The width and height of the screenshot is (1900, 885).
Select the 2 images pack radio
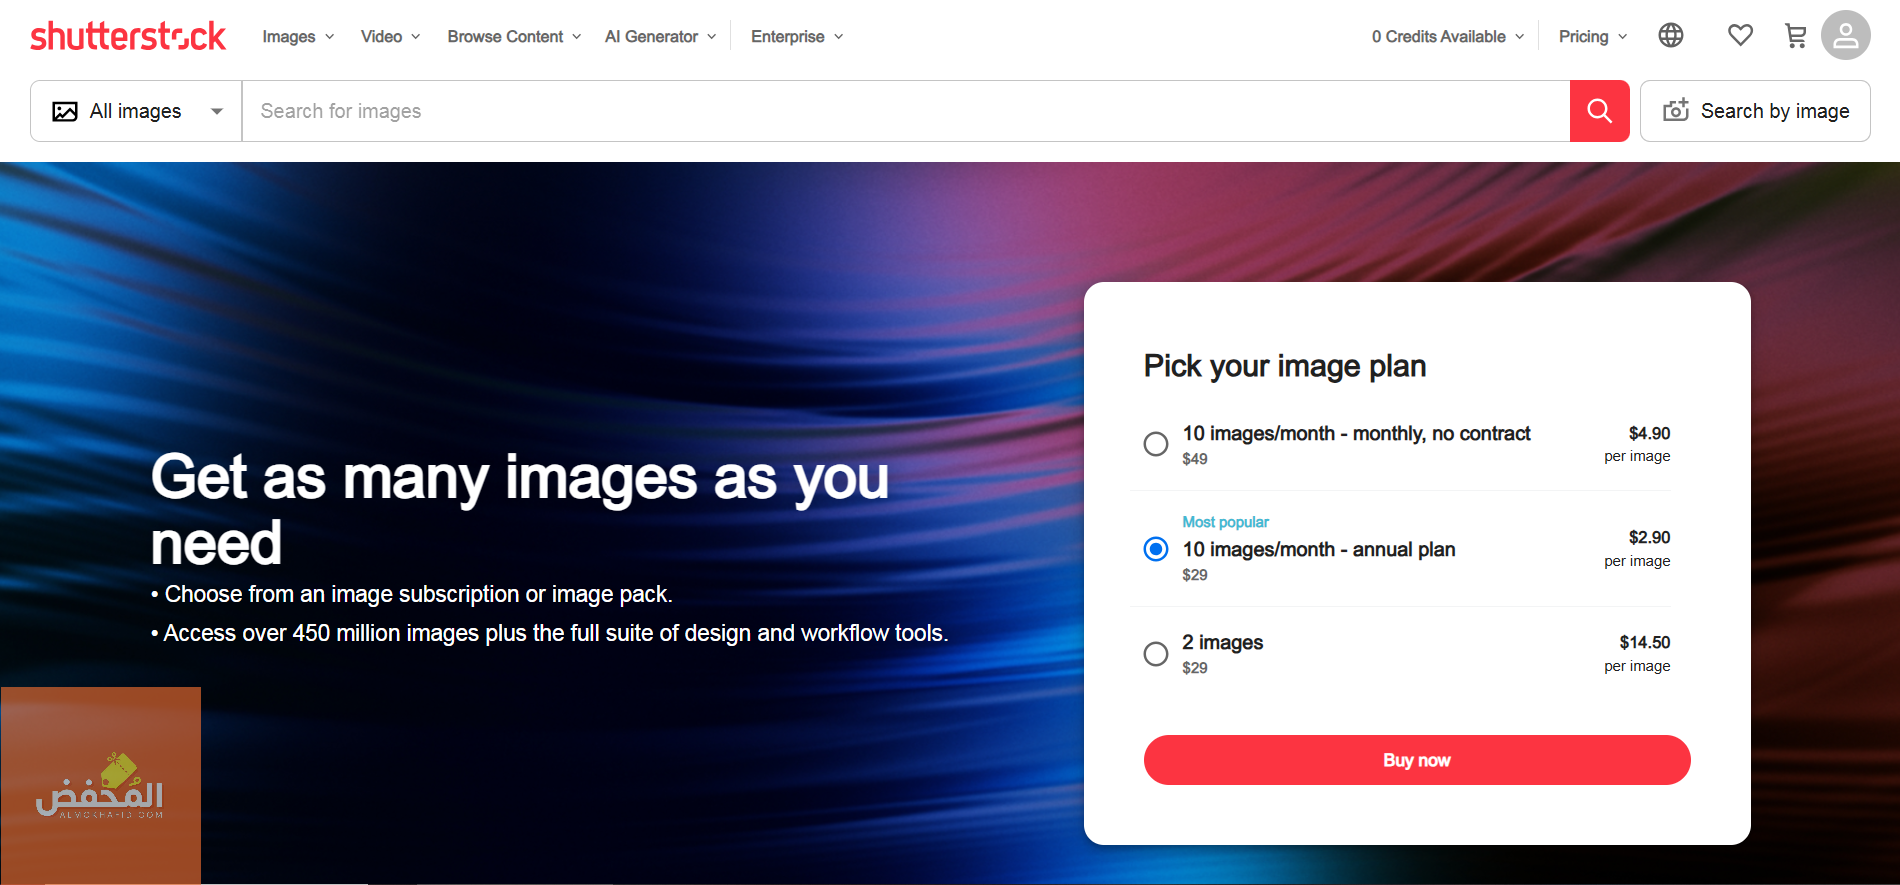1156,654
